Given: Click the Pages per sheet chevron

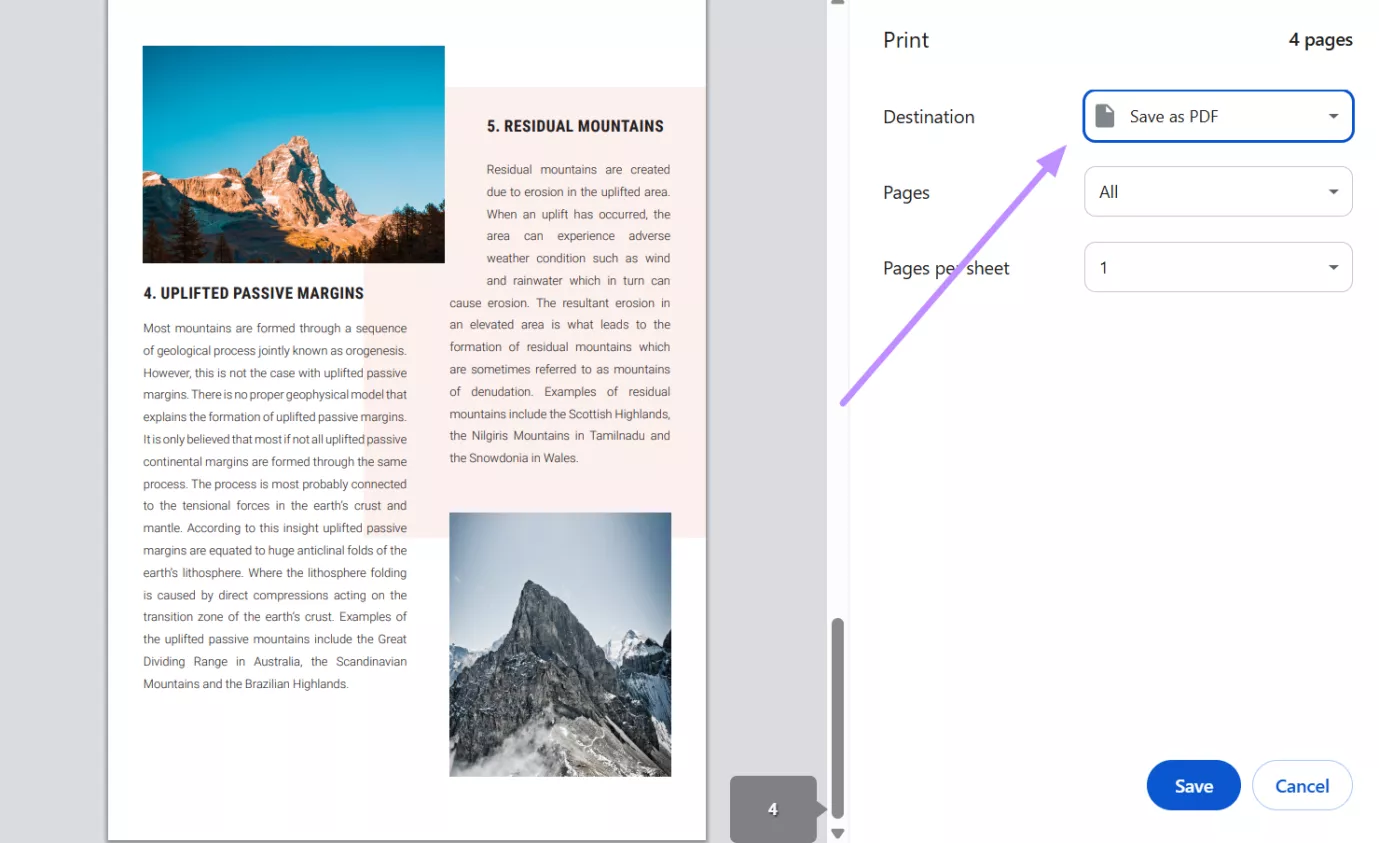Looking at the screenshot, I should pyautogui.click(x=1333, y=267).
